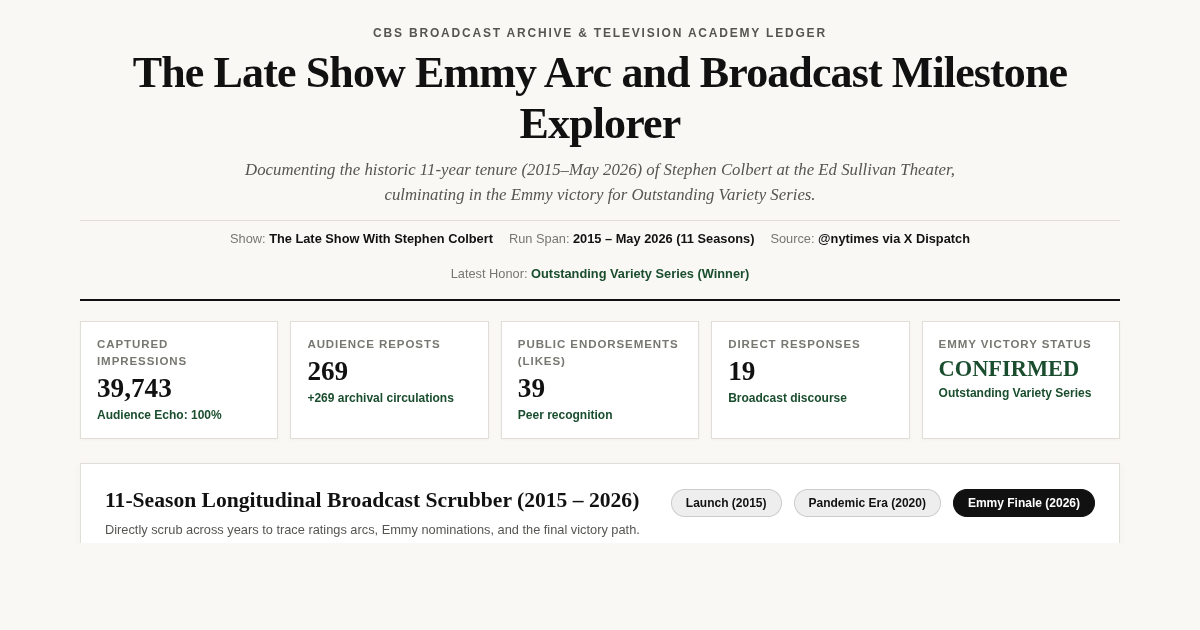Screen dimensions: 1200x630
Task: Click 'Outstanding Variety Series (Winner)' honor text
Action: [640, 274]
